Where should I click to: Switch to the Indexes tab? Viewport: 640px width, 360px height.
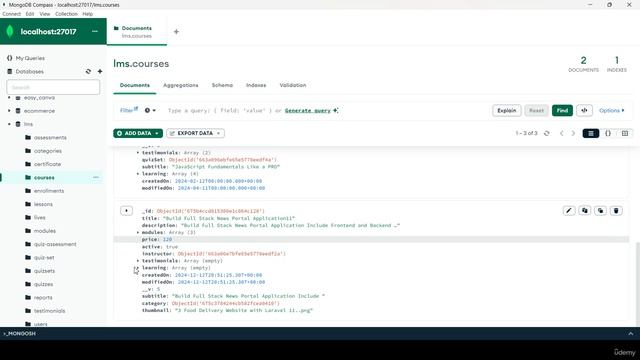pyautogui.click(x=256, y=85)
